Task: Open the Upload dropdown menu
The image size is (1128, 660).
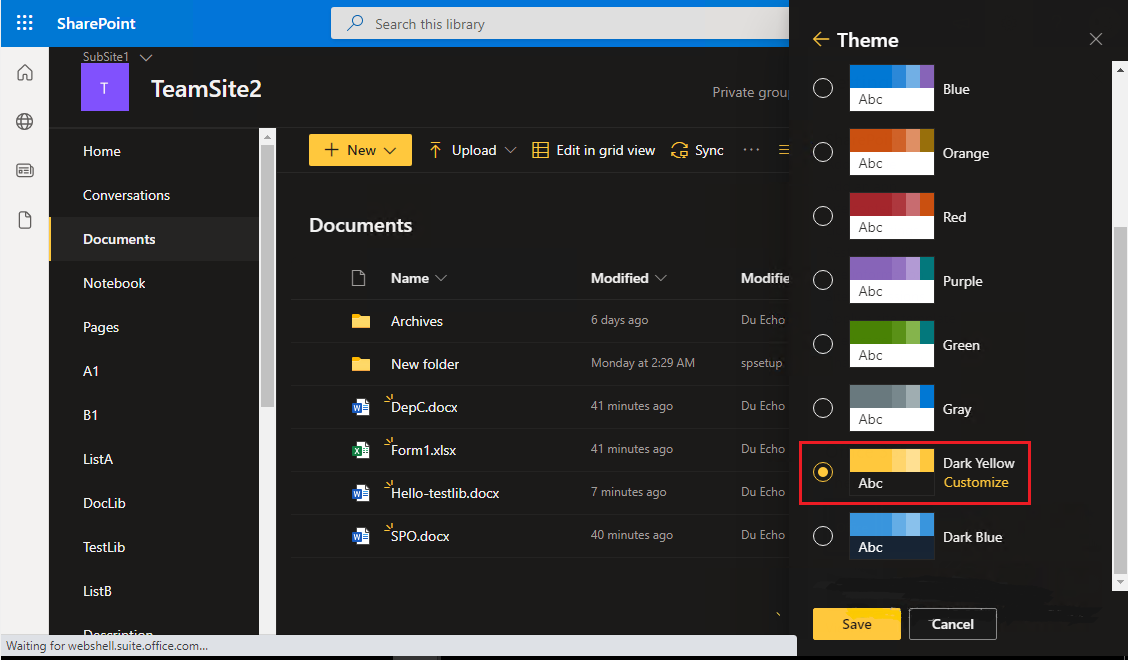Action: click(510, 150)
